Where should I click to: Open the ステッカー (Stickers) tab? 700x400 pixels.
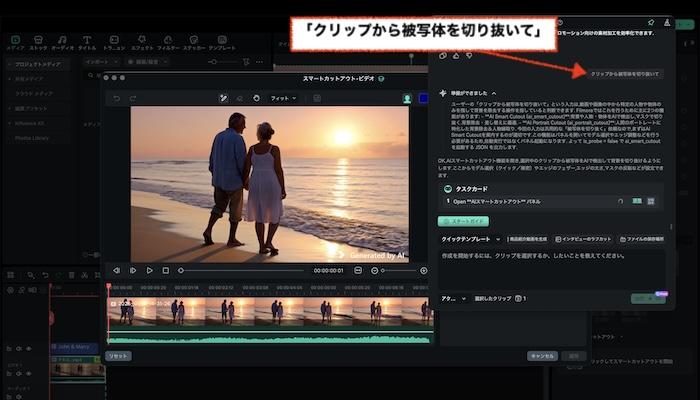pyautogui.click(x=194, y=43)
